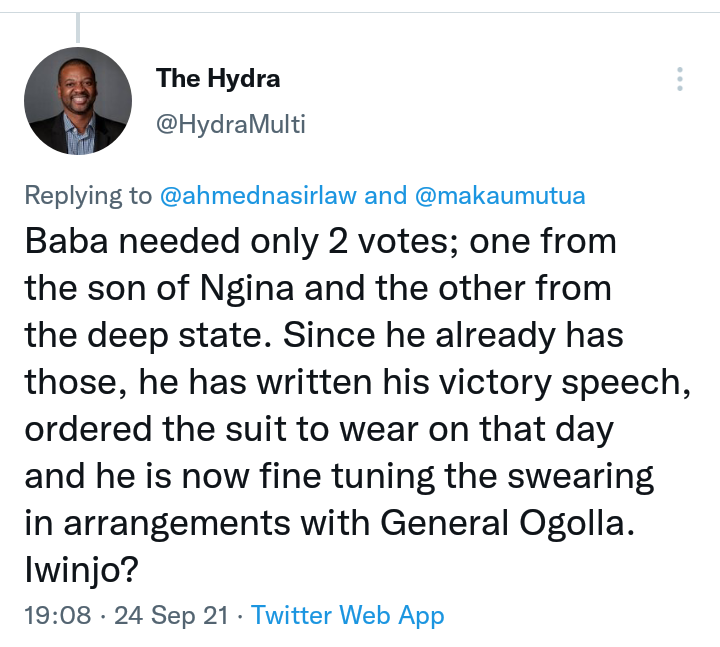Viewport: 720px width, 647px height.
Task: Click the word "Baba" in the tweet
Action: pyautogui.click(x=67, y=241)
